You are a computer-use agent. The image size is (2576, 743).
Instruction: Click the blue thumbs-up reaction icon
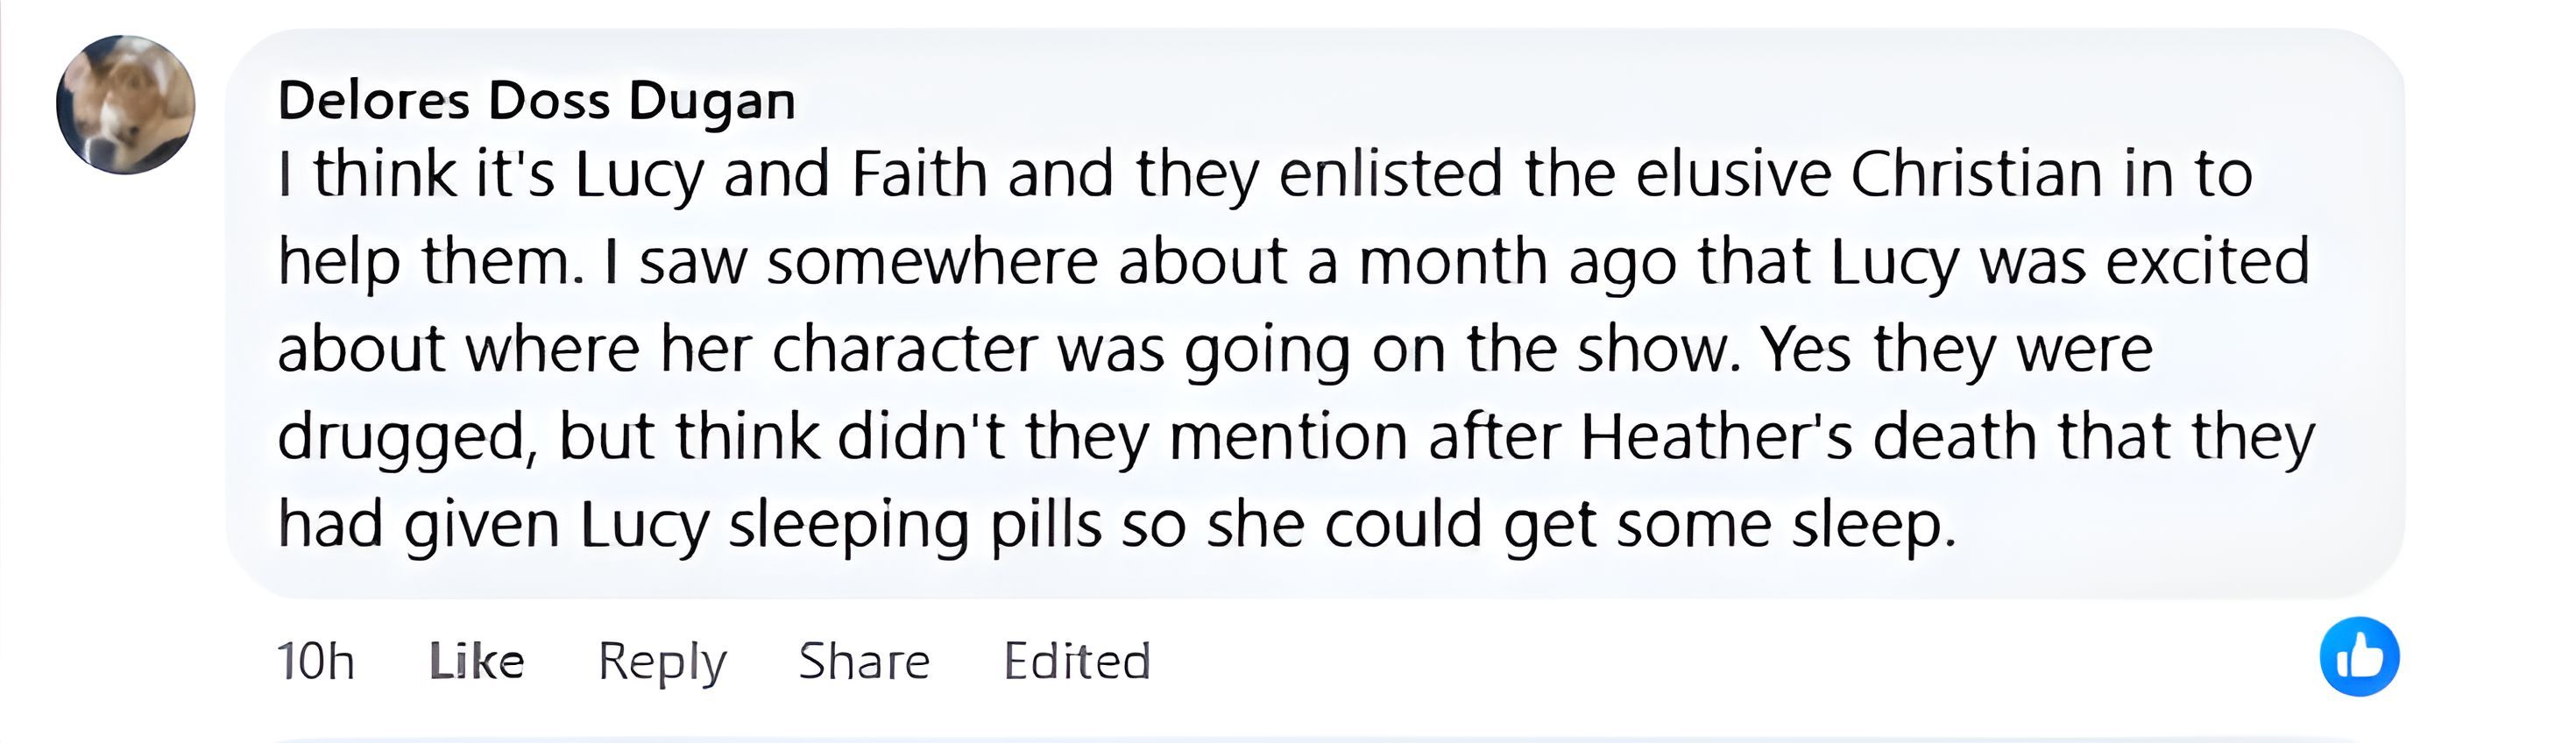2359,656
